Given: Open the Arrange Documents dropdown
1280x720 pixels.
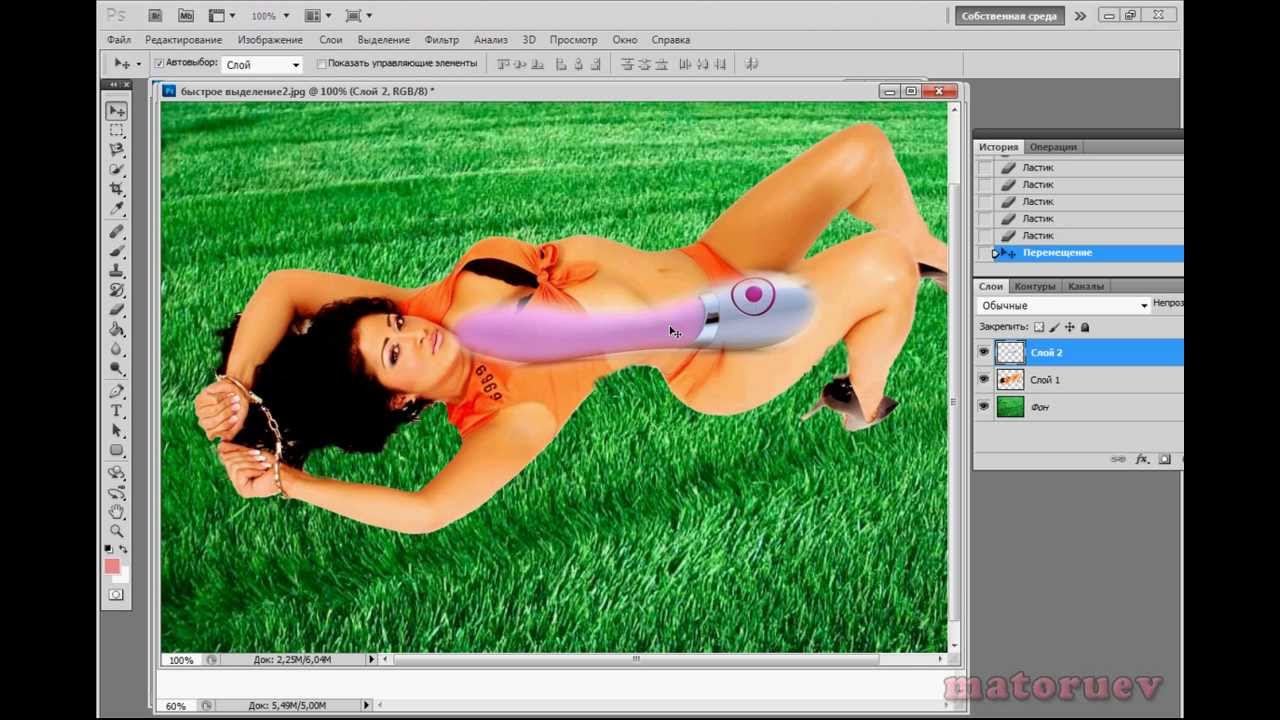Looking at the screenshot, I should click(x=318, y=16).
